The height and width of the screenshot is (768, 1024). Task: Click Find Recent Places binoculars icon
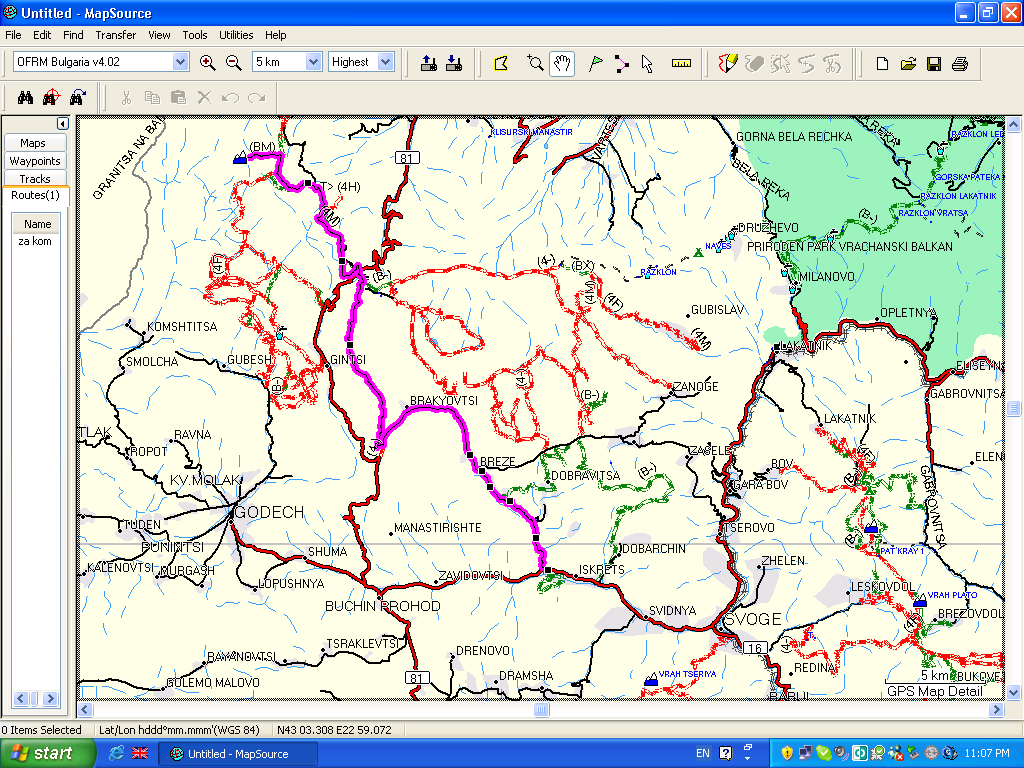(x=77, y=97)
